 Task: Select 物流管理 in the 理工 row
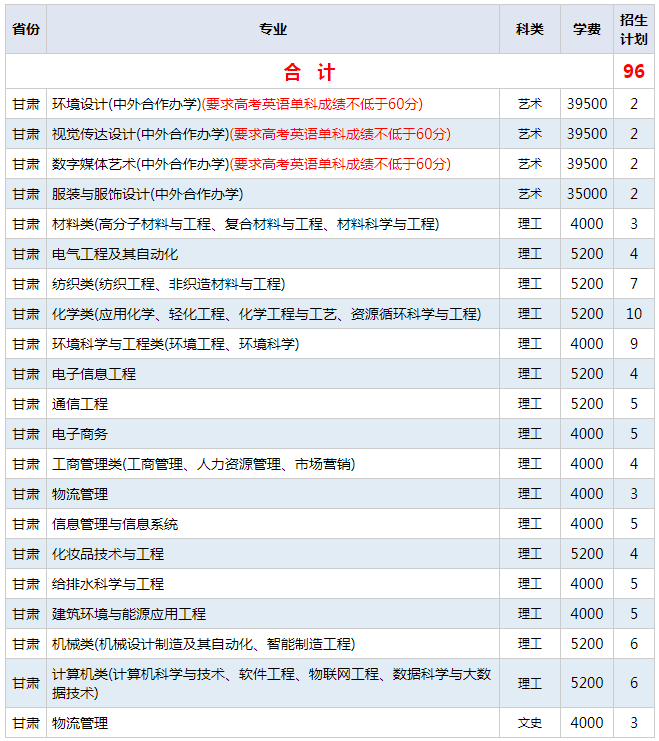coord(273,494)
